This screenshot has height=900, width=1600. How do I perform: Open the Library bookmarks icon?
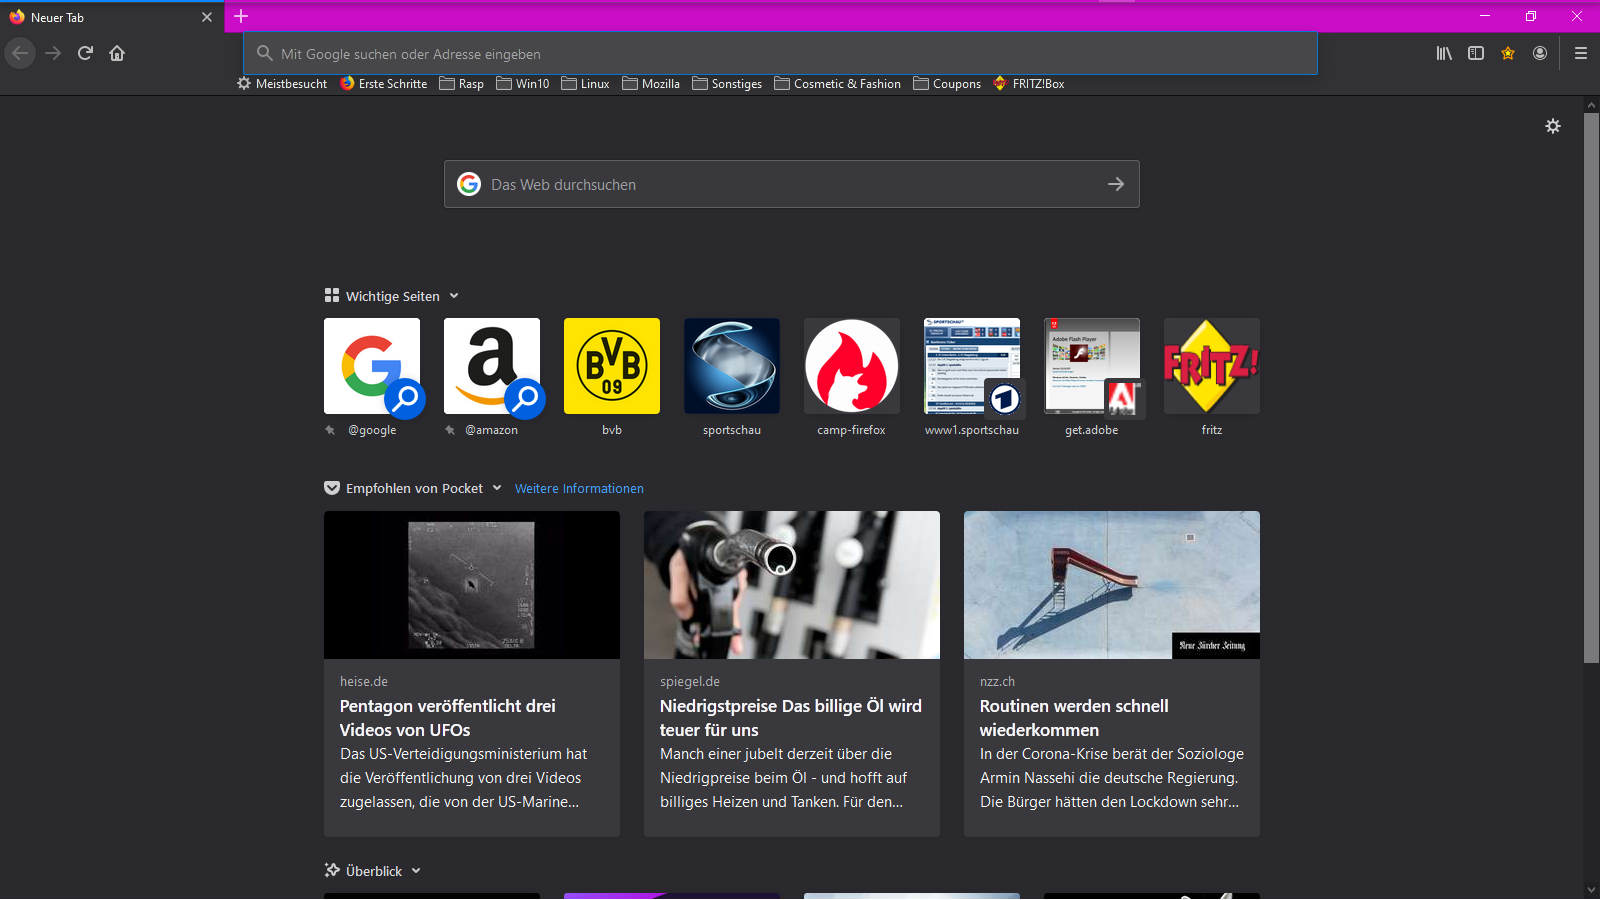1444,53
